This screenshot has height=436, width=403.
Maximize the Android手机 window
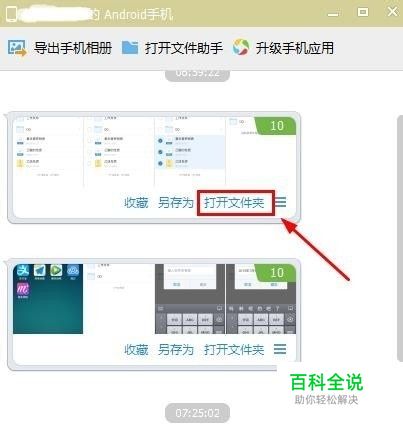[x=363, y=12]
